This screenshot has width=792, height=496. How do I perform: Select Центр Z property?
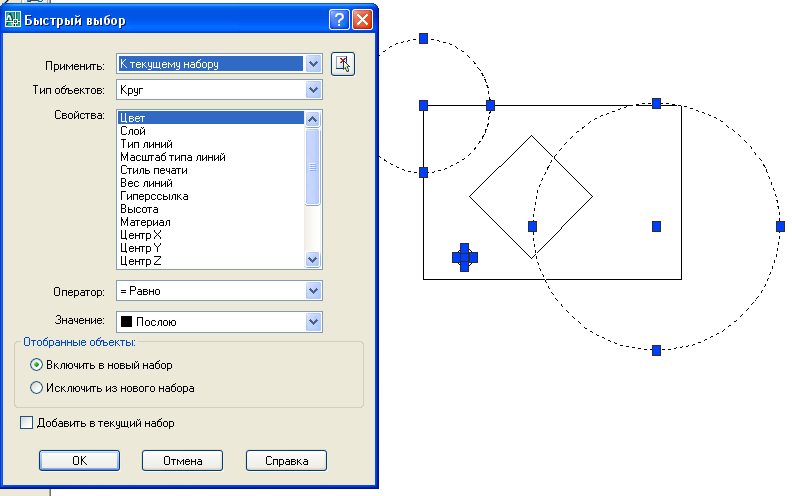coord(211,261)
